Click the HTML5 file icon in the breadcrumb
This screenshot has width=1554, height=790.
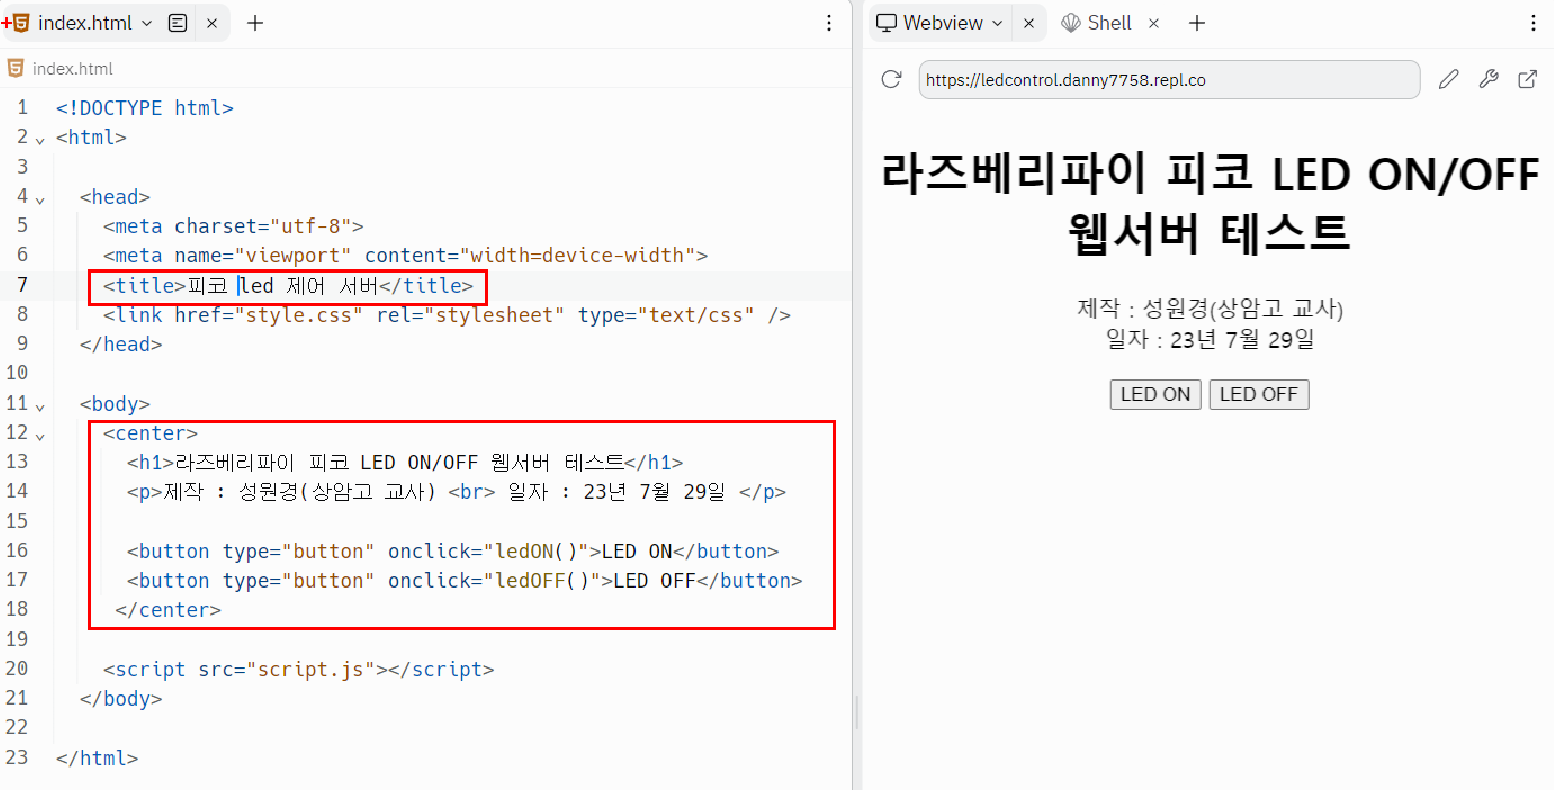pyautogui.click(x=15, y=68)
